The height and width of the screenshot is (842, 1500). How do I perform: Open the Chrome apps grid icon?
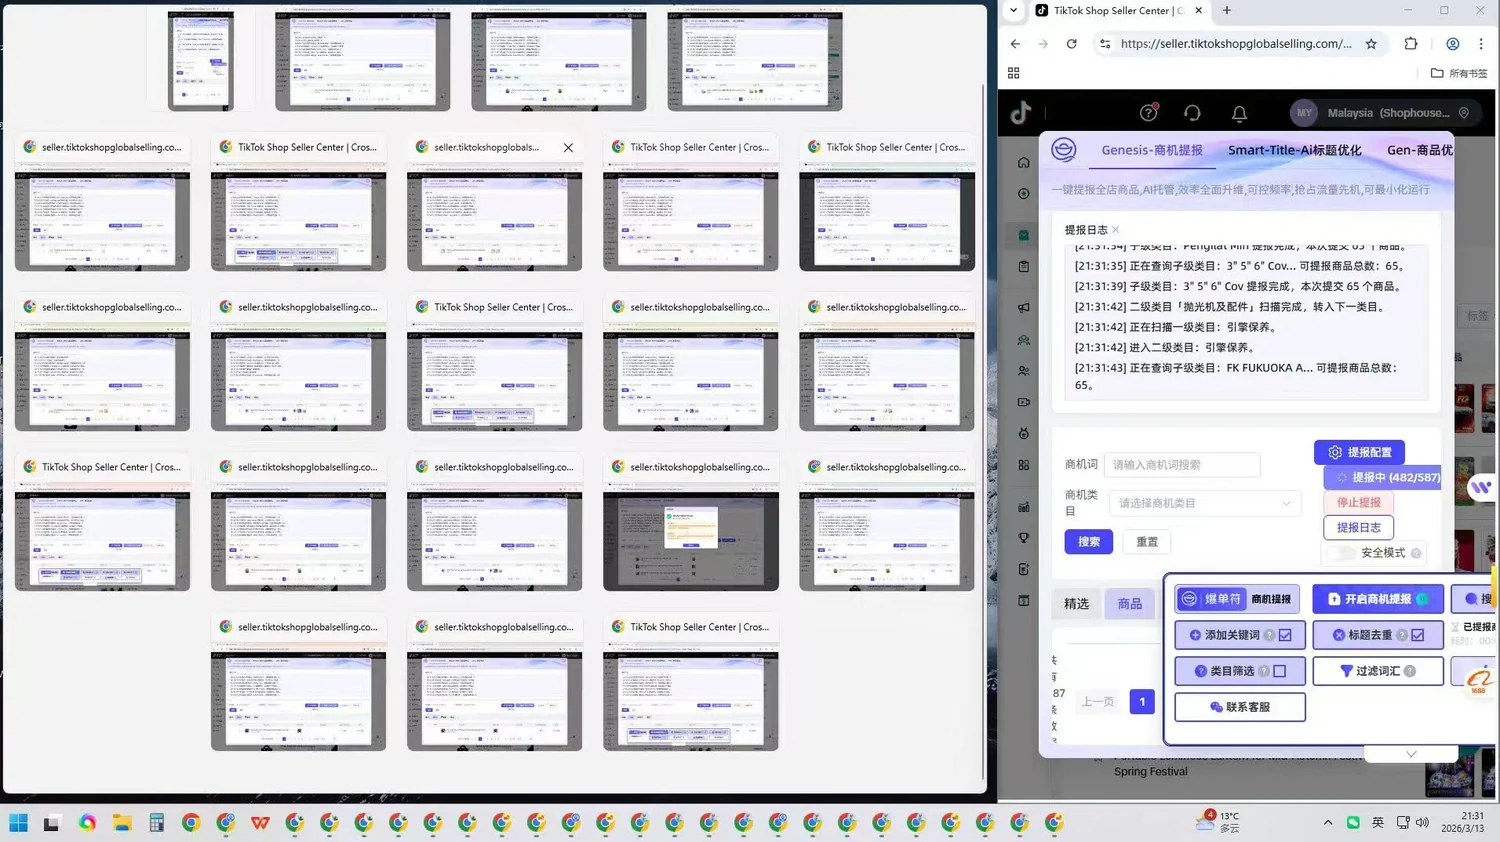pyautogui.click(x=1013, y=73)
